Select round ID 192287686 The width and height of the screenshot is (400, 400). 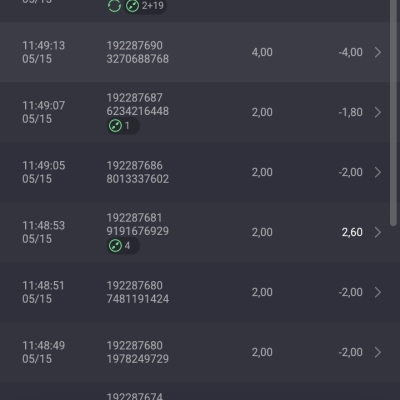pos(135,166)
